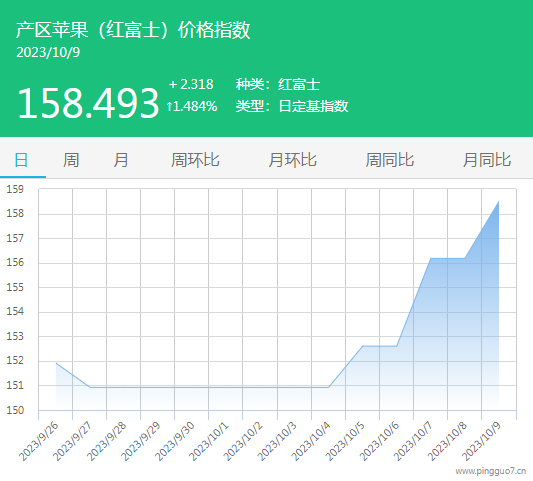
Task: Open the 月 monthly tab
Action: [x=121, y=160]
